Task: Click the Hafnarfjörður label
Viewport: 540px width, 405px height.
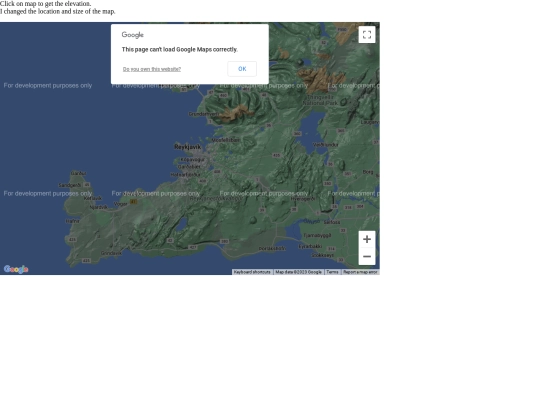Action: [x=186, y=175]
